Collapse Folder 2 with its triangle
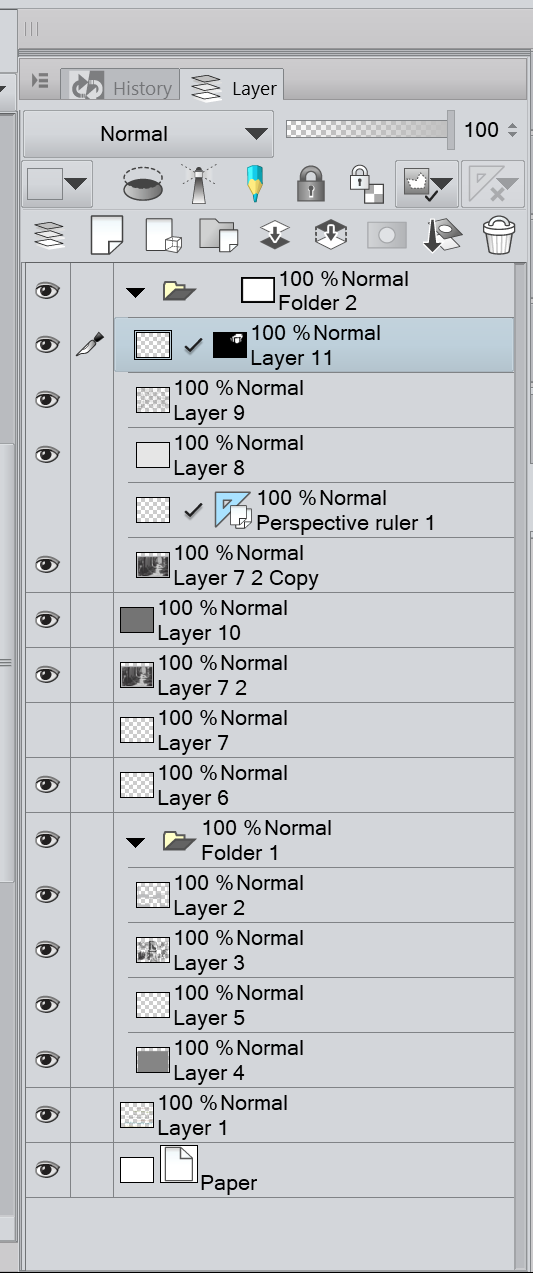Image resolution: width=533 pixels, height=1273 pixels. (x=137, y=292)
